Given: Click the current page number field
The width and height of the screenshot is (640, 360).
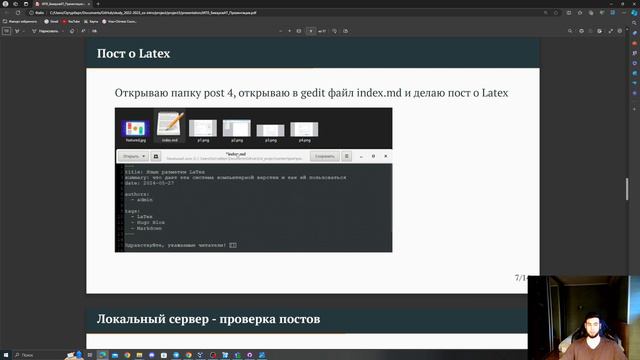Looking at the screenshot, I should tap(311, 31).
